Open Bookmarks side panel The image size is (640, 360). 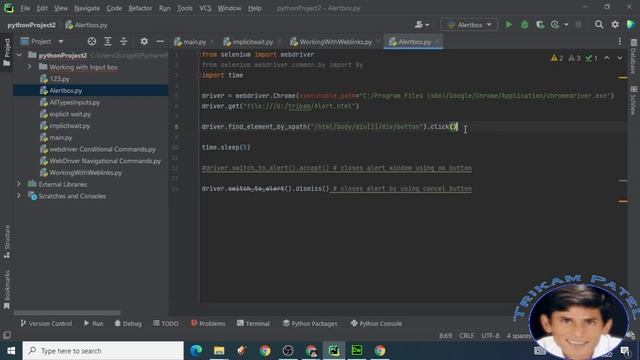[x=7, y=290]
